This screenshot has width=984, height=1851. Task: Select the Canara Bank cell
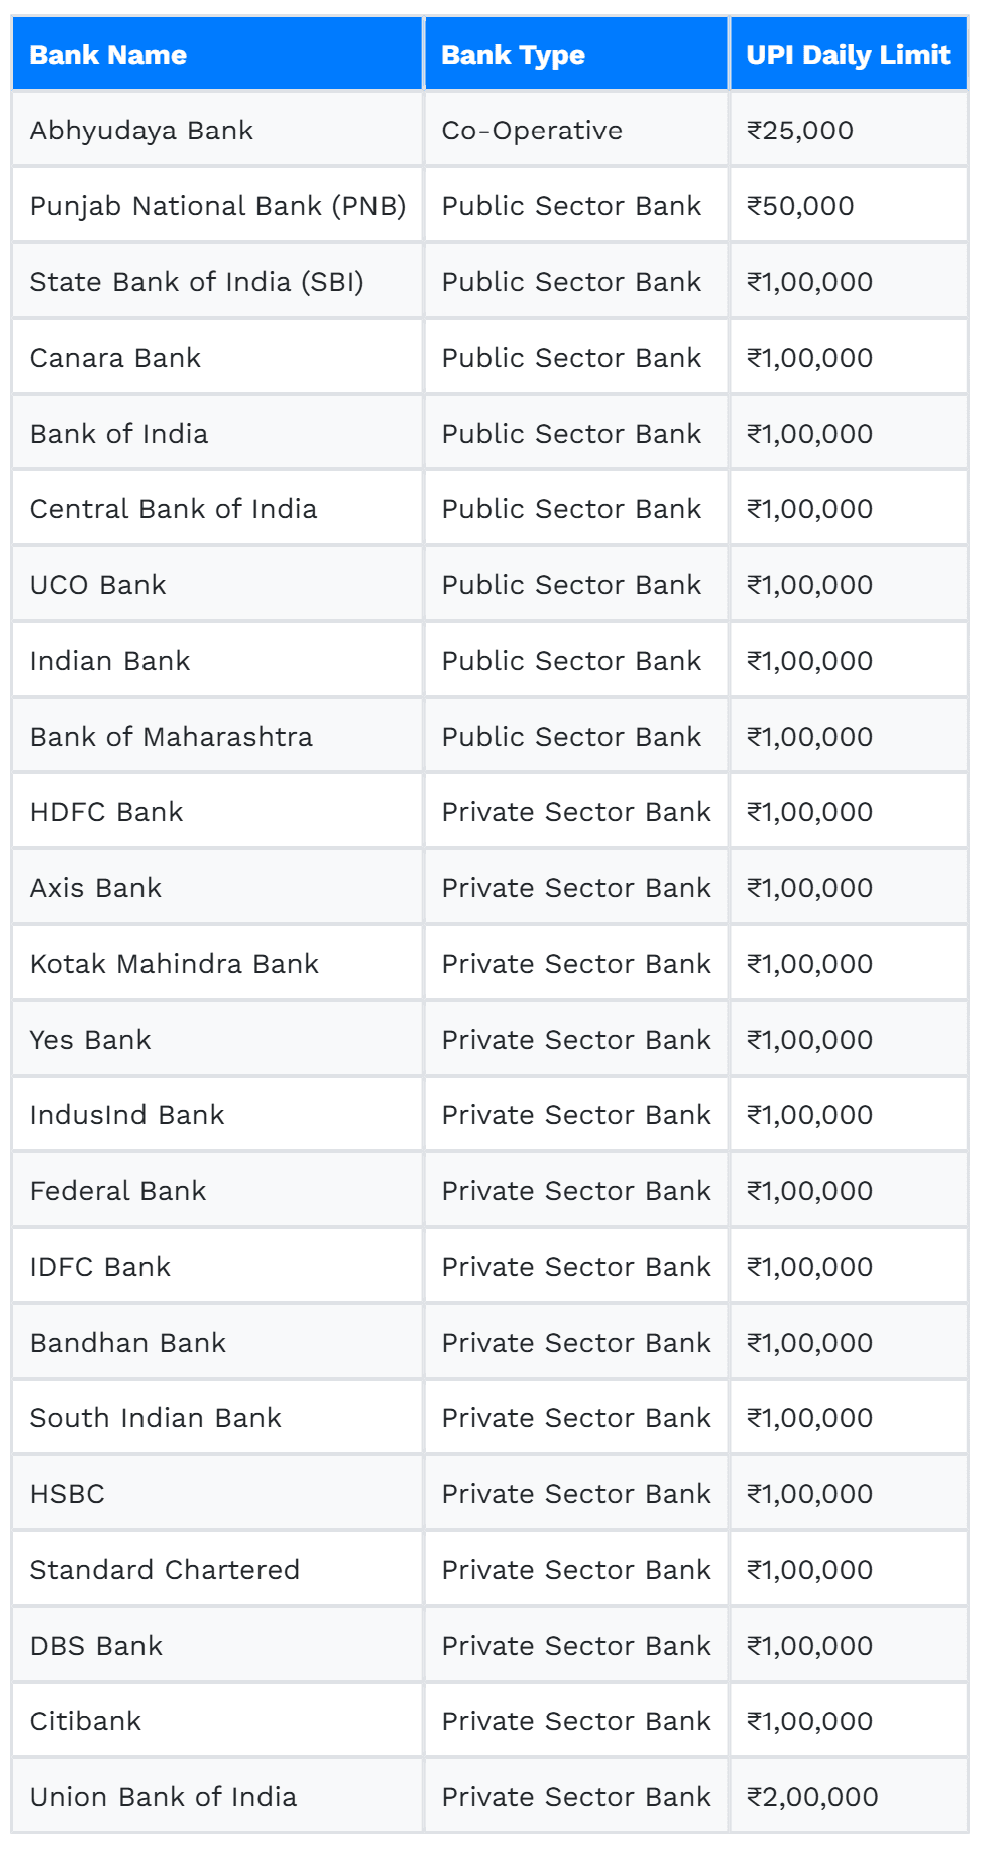point(218,358)
